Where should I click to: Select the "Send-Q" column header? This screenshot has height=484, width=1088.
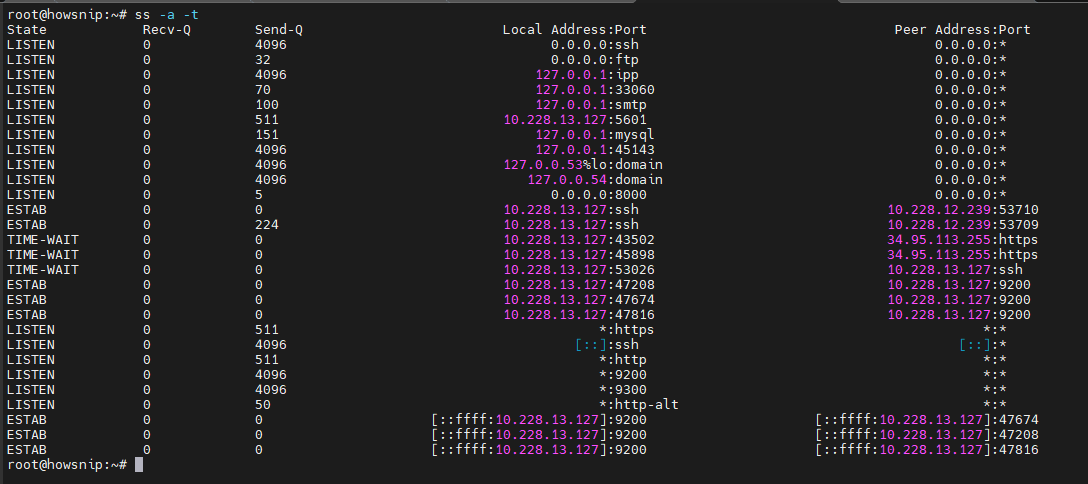click(279, 30)
